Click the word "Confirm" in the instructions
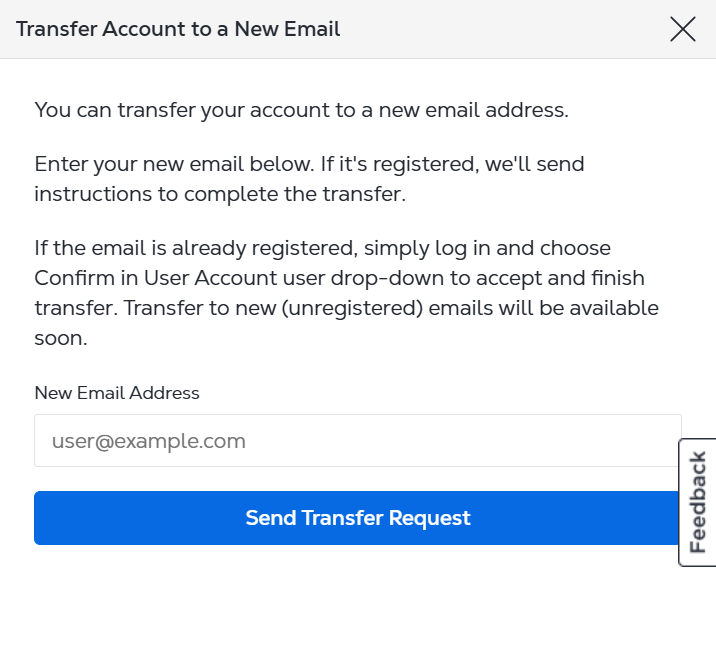The image size is (716, 652). [x=73, y=277]
